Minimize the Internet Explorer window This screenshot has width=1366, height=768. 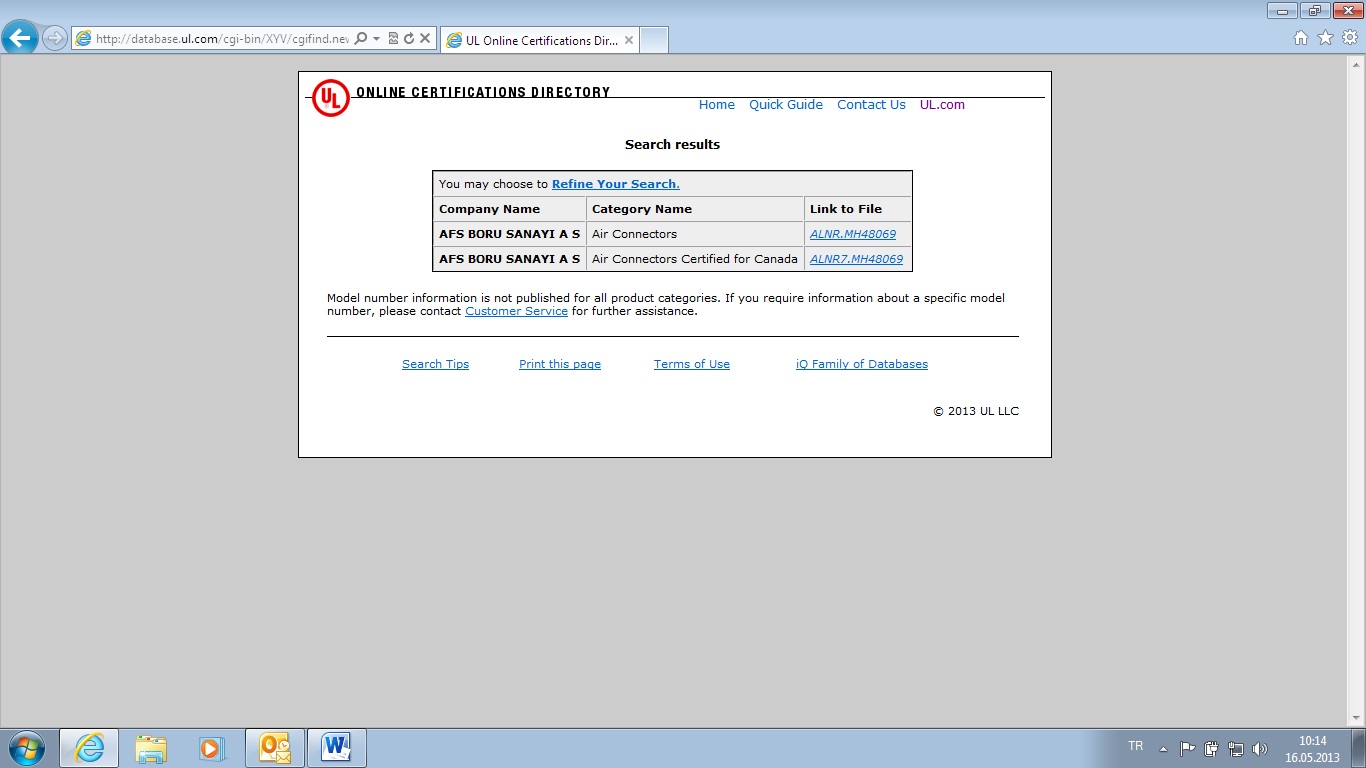click(1282, 10)
